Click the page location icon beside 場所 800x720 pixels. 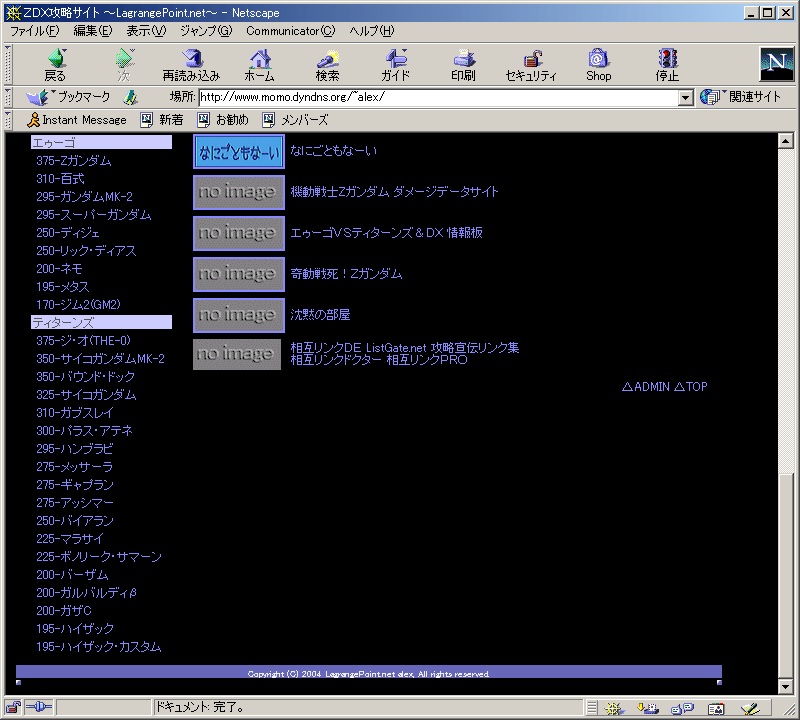point(131,97)
